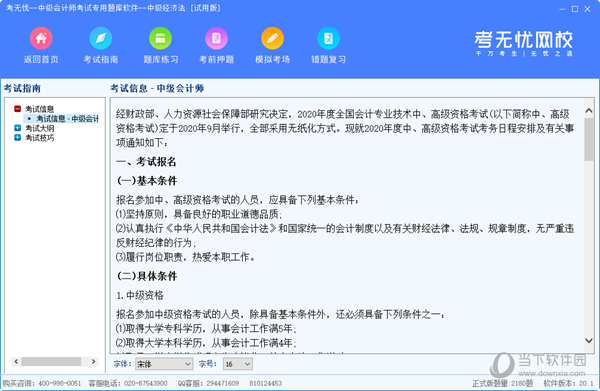Click the 正式版题量 status entry
This screenshot has height=391, width=600.
click(502, 383)
